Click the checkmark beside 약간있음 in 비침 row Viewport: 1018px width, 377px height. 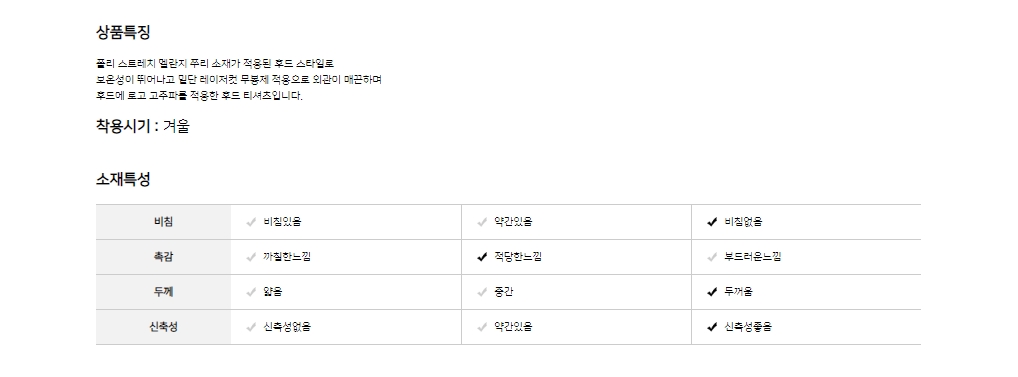[482, 222]
